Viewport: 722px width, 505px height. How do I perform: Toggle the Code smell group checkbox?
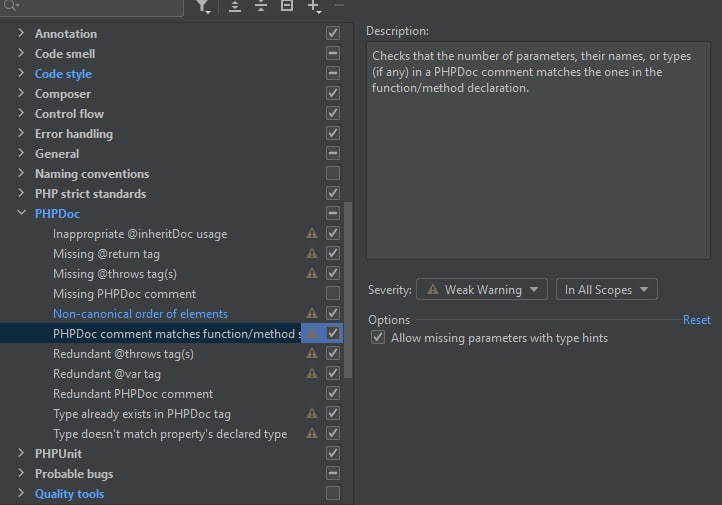(x=333, y=53)
